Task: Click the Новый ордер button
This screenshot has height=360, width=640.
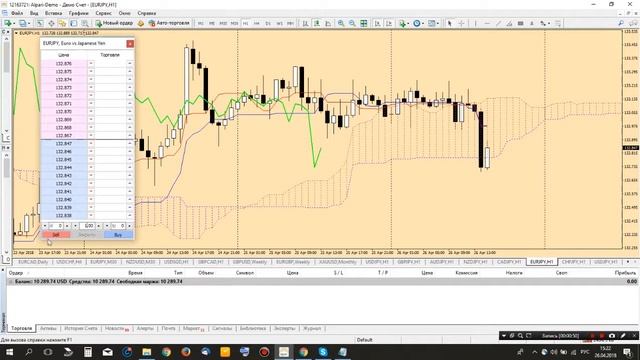Action: pos(114,23)
